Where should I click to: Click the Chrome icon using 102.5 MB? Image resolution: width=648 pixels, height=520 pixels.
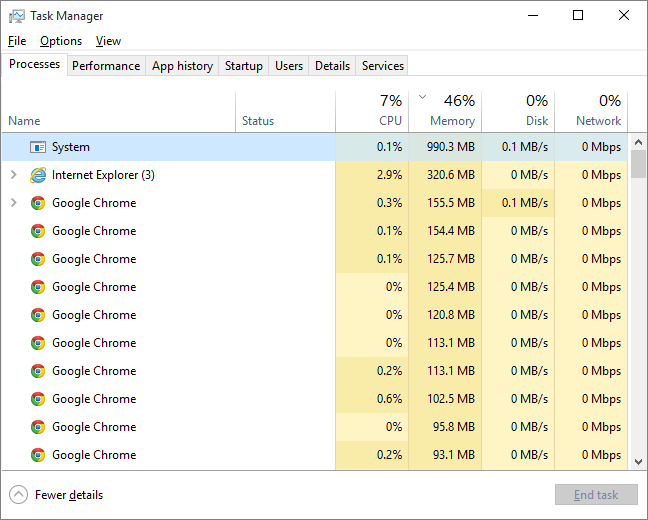pos(38,399)
